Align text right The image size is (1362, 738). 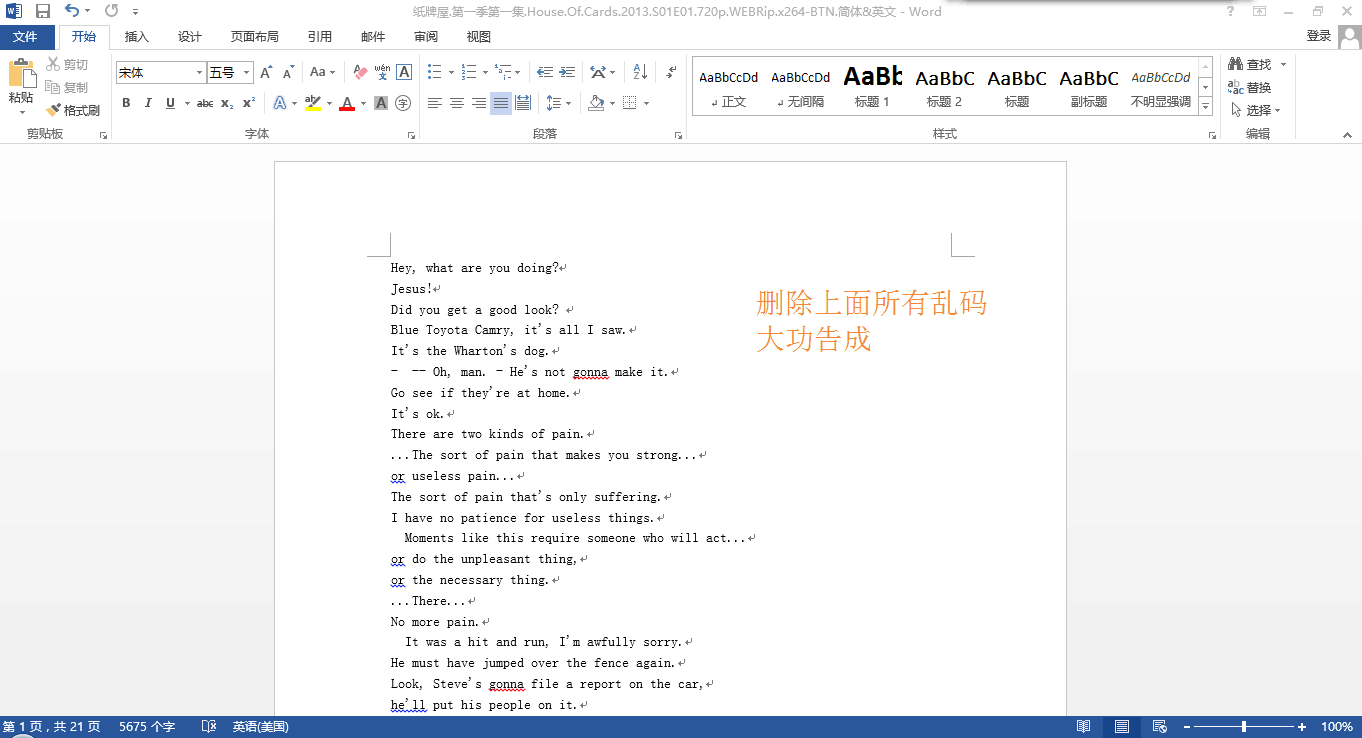coord(479,103)
